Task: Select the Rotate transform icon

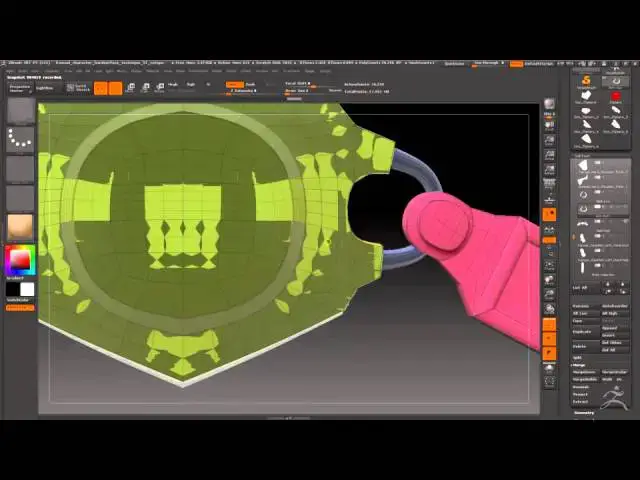Action: point(160,88)
